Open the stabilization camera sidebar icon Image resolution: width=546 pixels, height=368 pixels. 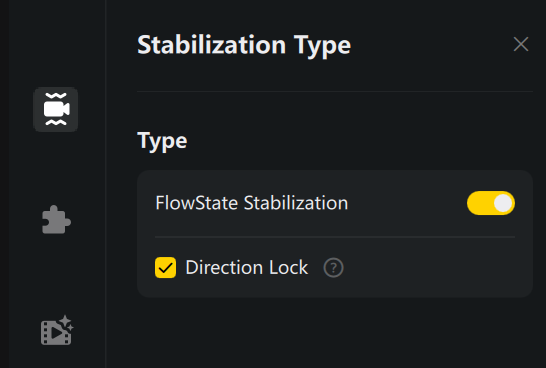56,109
